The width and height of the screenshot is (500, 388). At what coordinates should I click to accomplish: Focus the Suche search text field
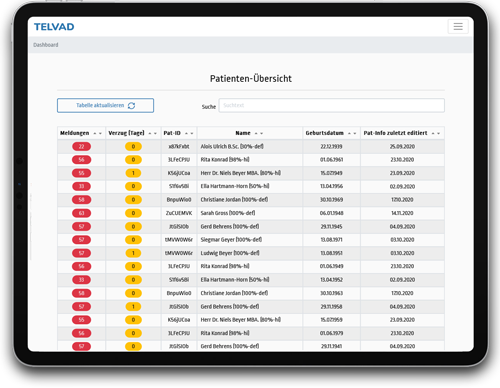[331, 105]
